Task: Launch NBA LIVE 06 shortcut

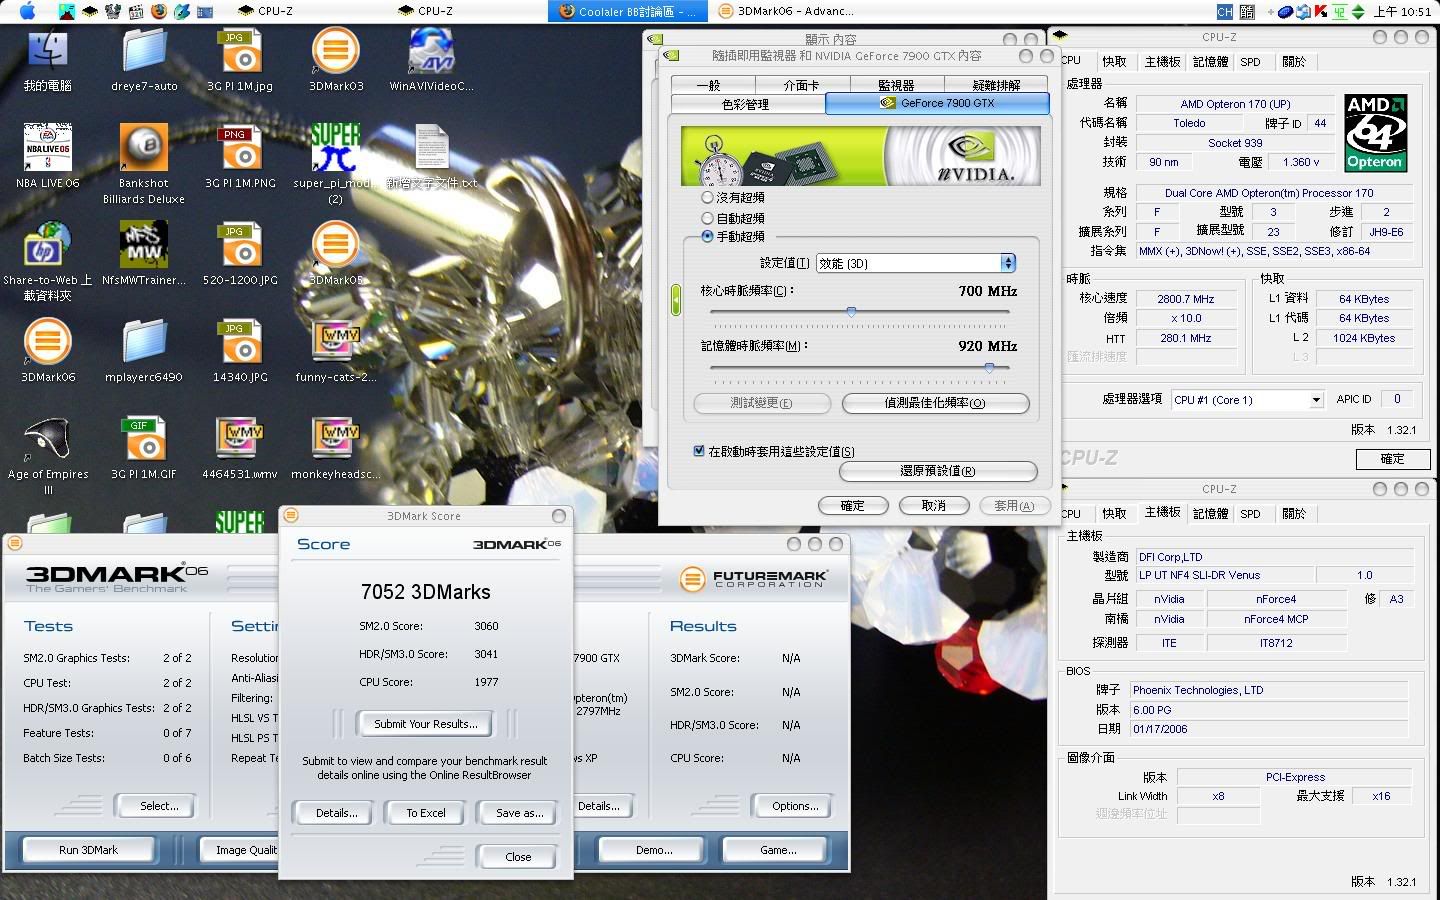Action: pos(47,156)
